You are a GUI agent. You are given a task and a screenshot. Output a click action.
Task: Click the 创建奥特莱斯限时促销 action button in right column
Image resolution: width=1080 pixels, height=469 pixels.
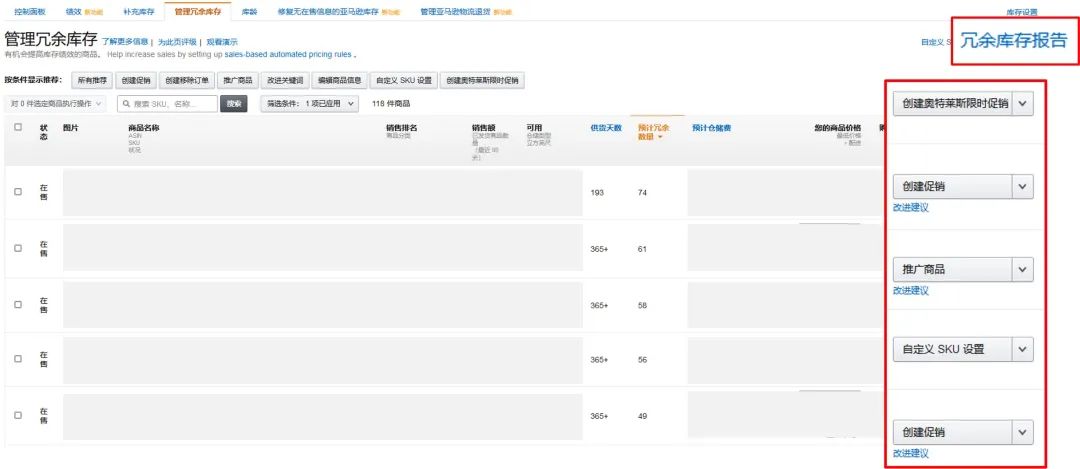953,103
